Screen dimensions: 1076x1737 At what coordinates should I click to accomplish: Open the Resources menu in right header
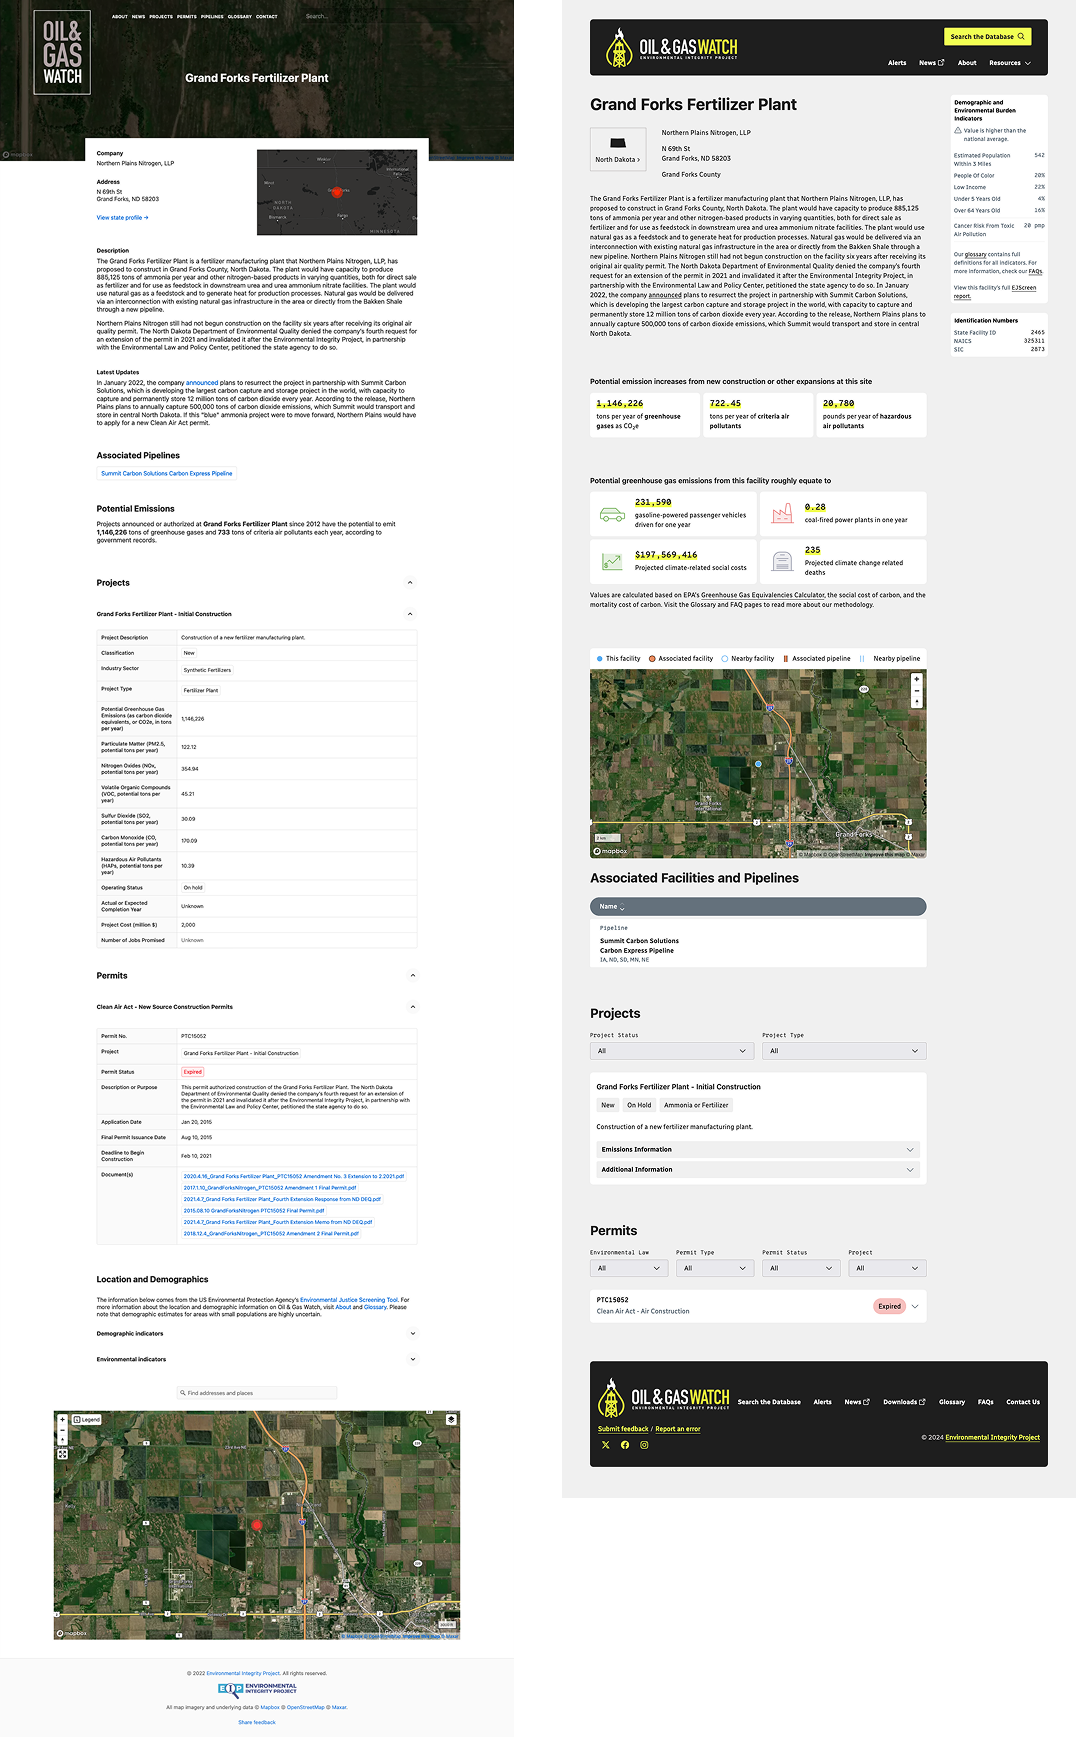tap(1010, 63)
